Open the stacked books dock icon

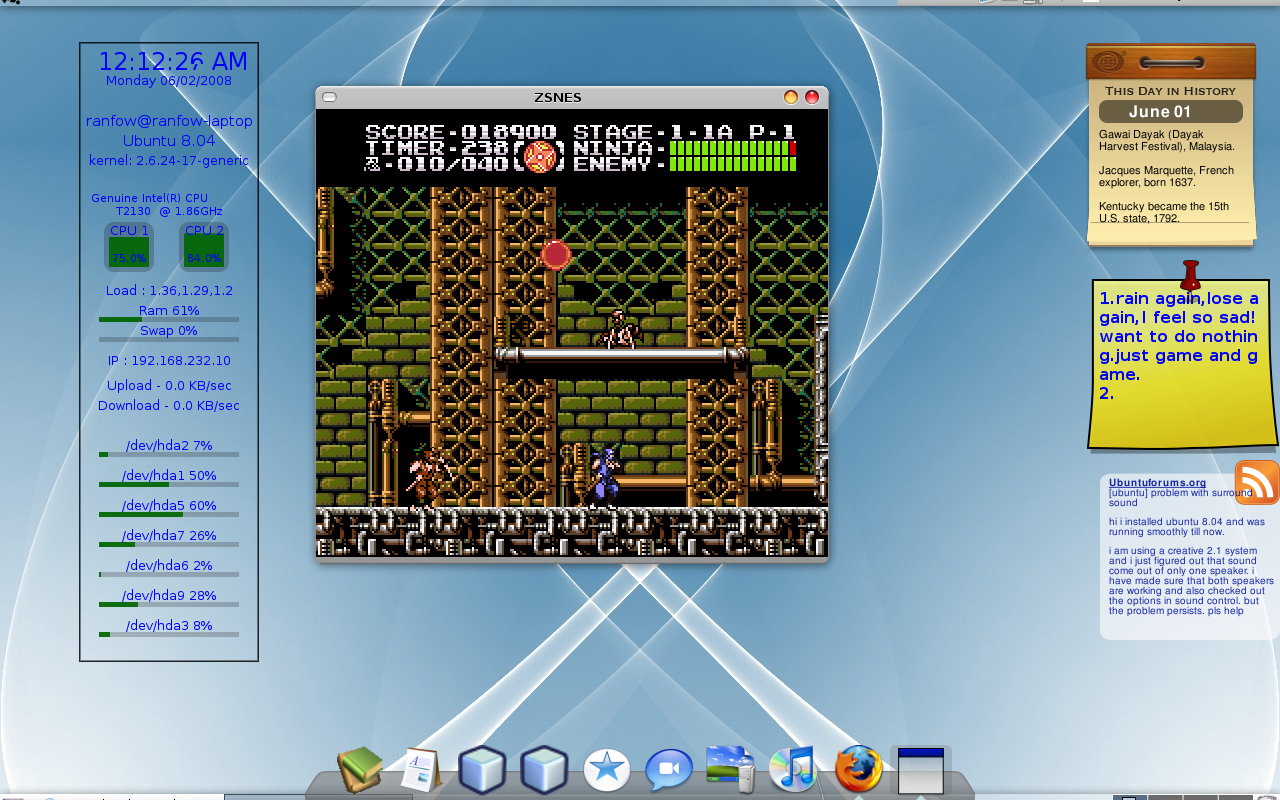coord(360,769)
